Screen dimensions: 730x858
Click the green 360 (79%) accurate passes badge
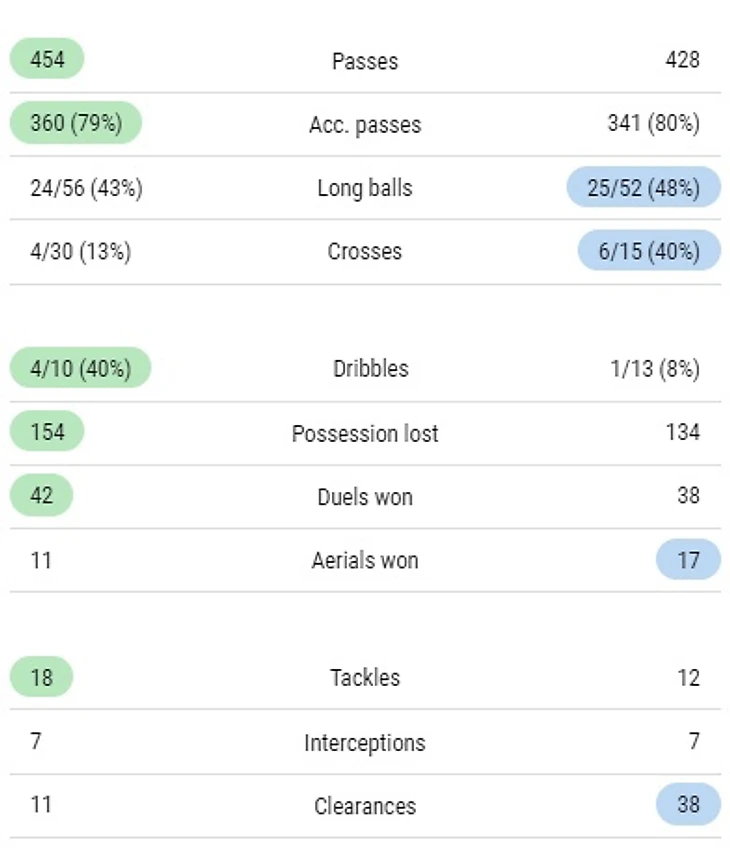pos(76,124)
